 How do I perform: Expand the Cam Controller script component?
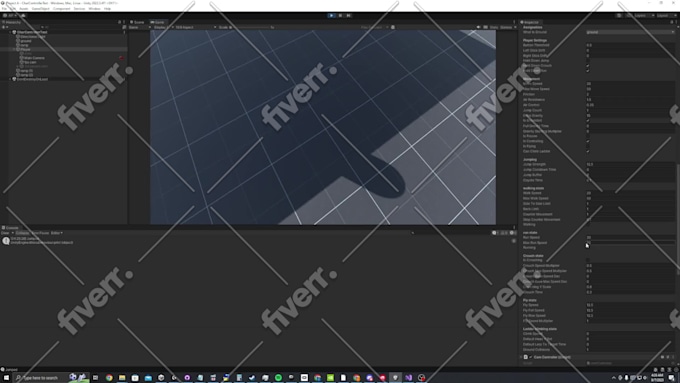(521, 357)
